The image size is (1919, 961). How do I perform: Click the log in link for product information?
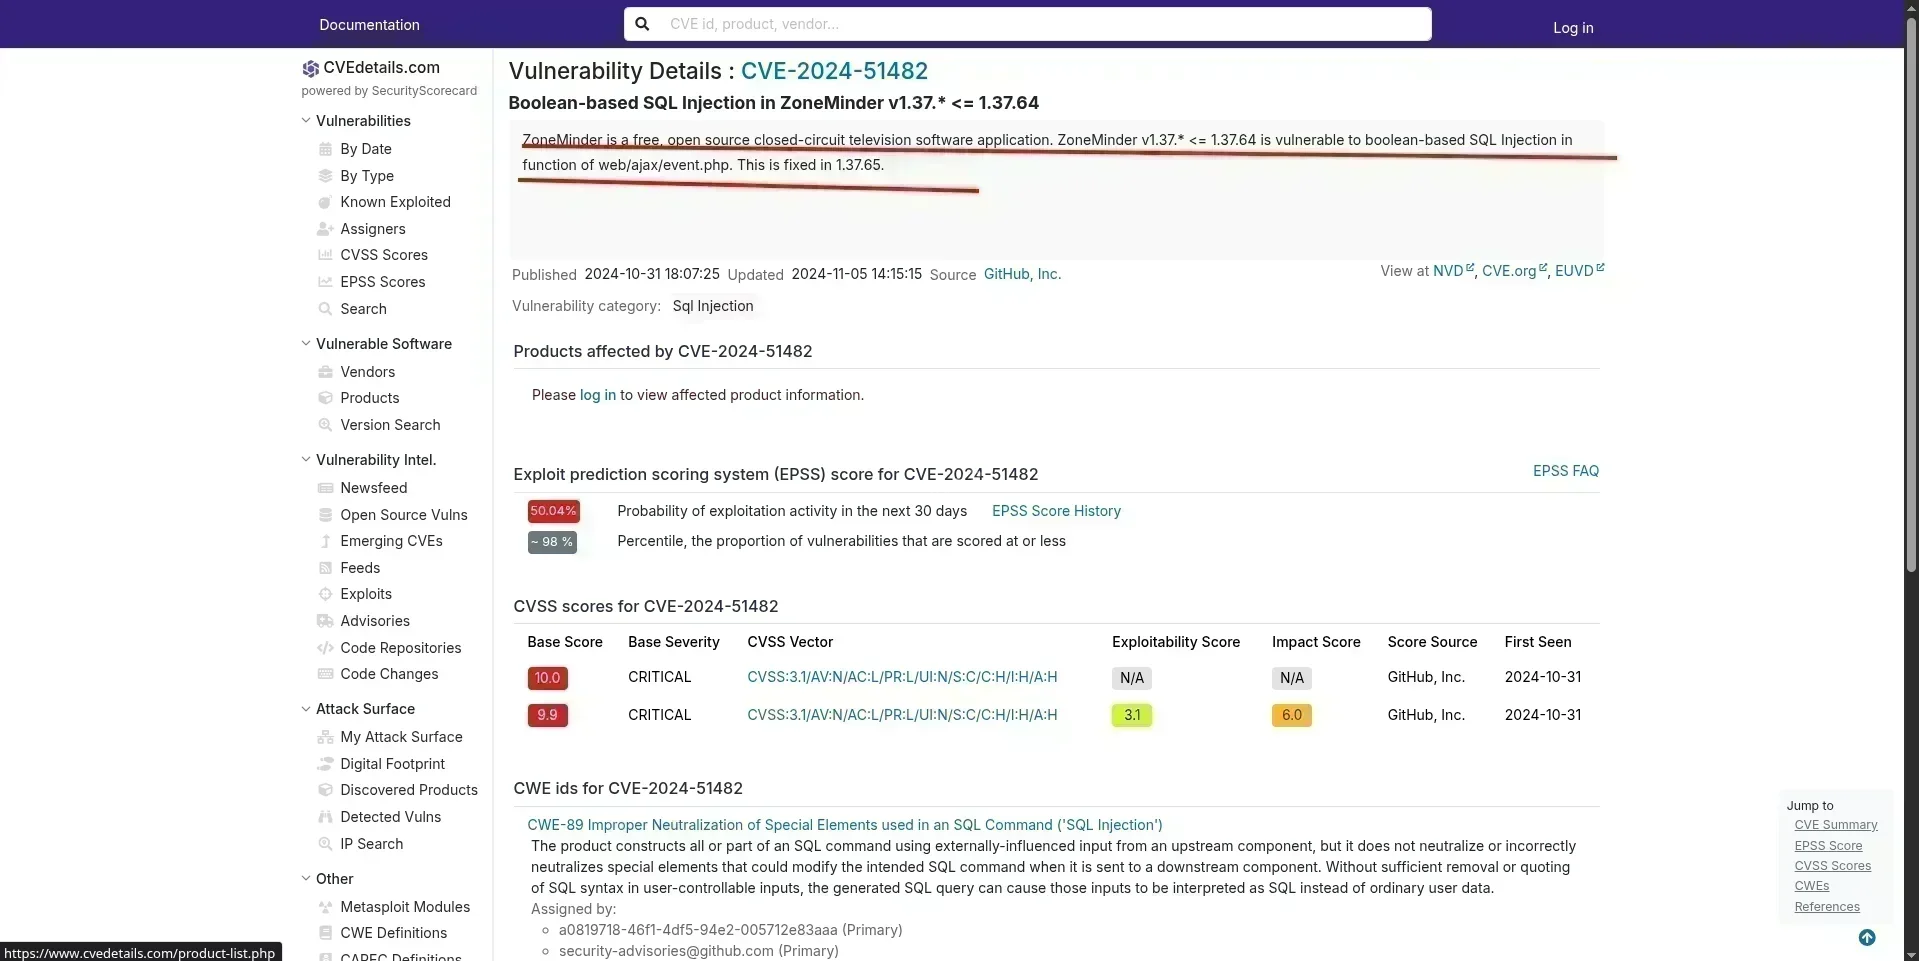(598, 395)
